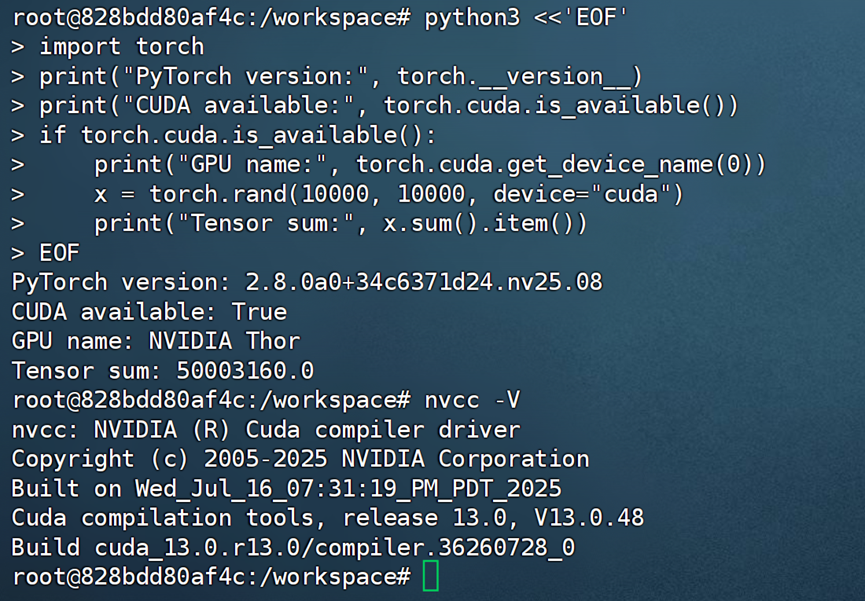This screenshot has height=601, width=865.
Task: Click the 'GPU name: NVIDIA Thor' output
Action: pos(156,341)
